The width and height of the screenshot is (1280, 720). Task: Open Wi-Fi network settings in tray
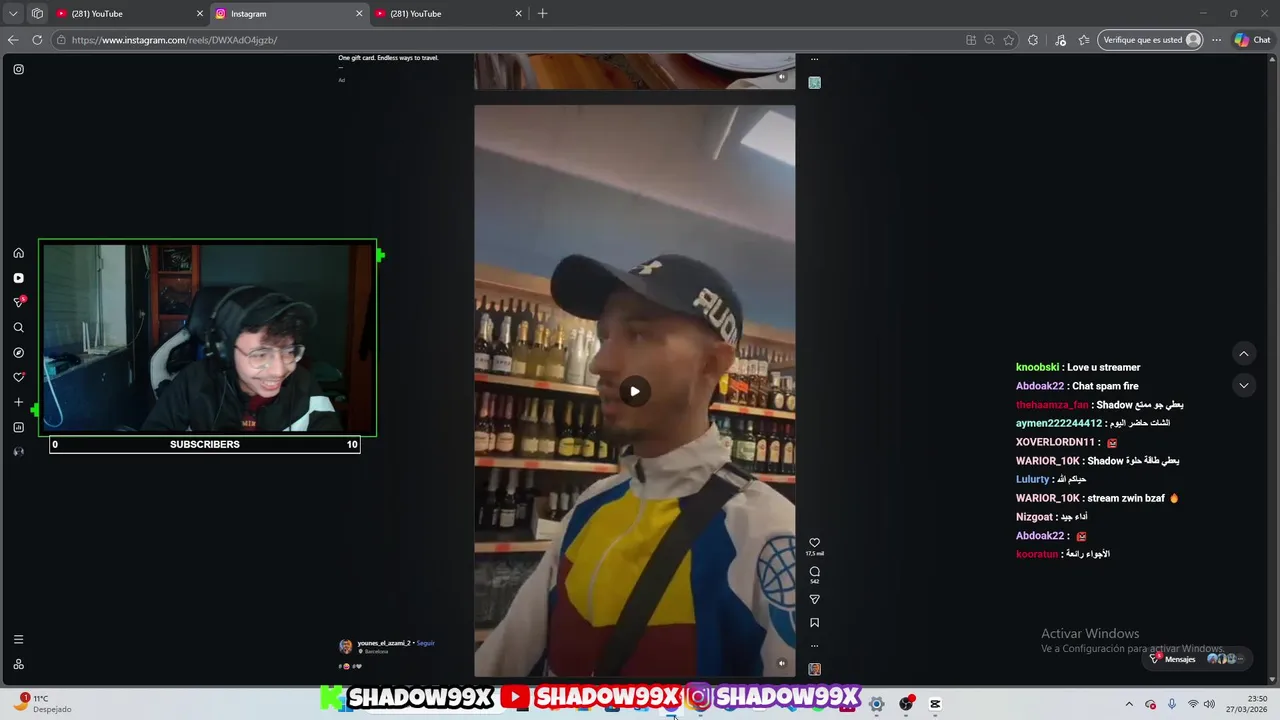click(1192, 704)
